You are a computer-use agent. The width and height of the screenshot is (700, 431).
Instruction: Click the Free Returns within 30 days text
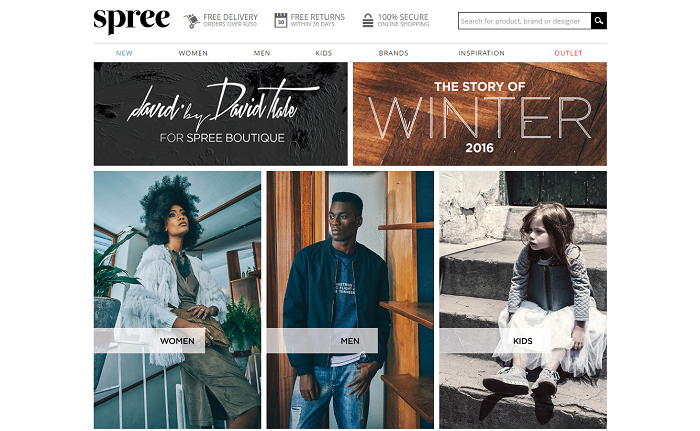click(x=318, y=20)
